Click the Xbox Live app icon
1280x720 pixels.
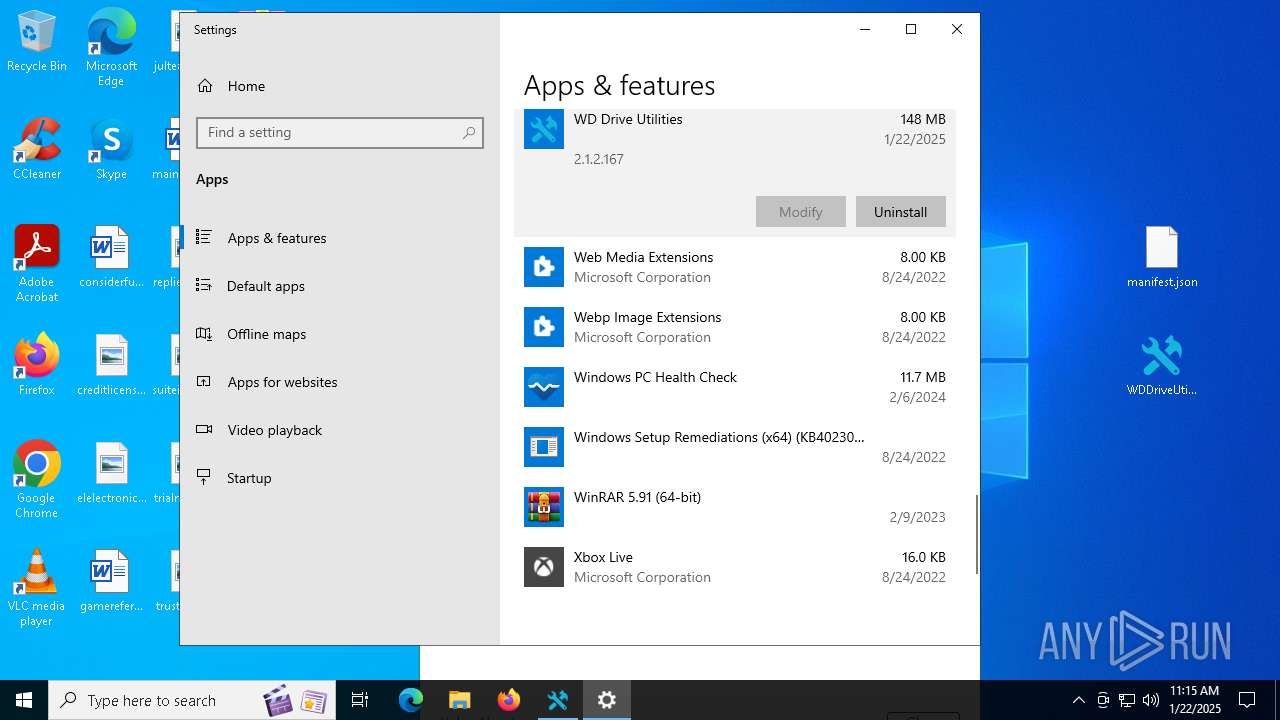pos(544,567)
